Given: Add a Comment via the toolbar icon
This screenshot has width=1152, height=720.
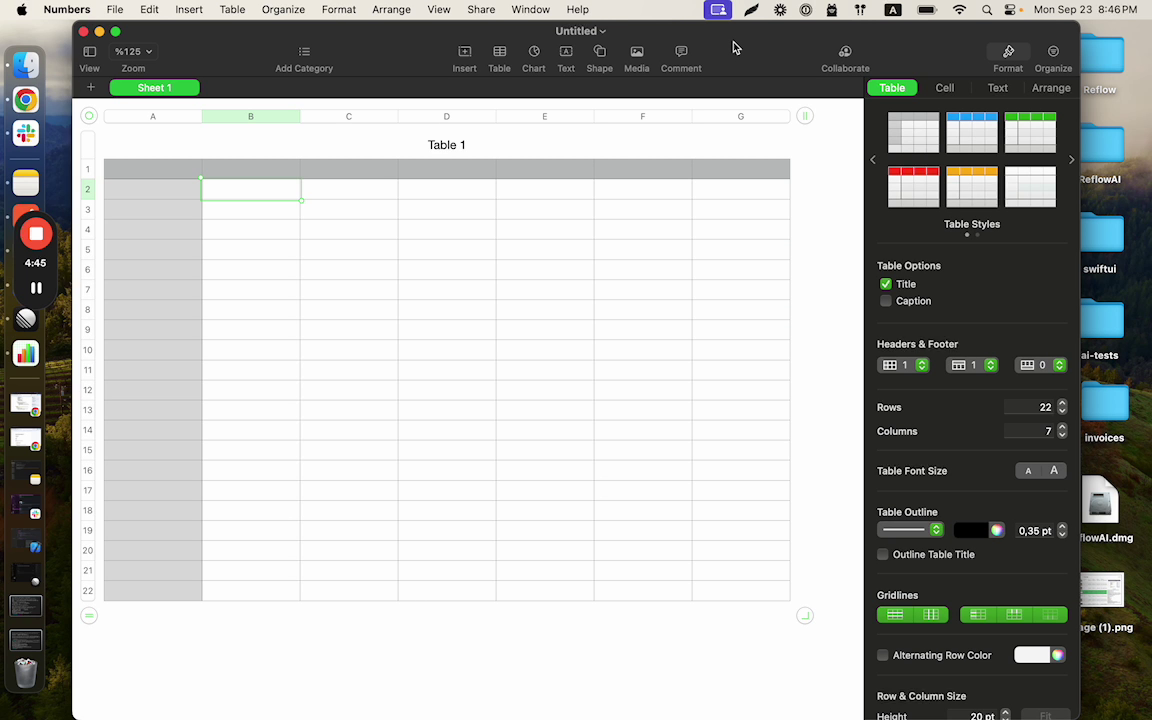Looking at the screenshot, I should pyautogui.click(x=680, y=57).
